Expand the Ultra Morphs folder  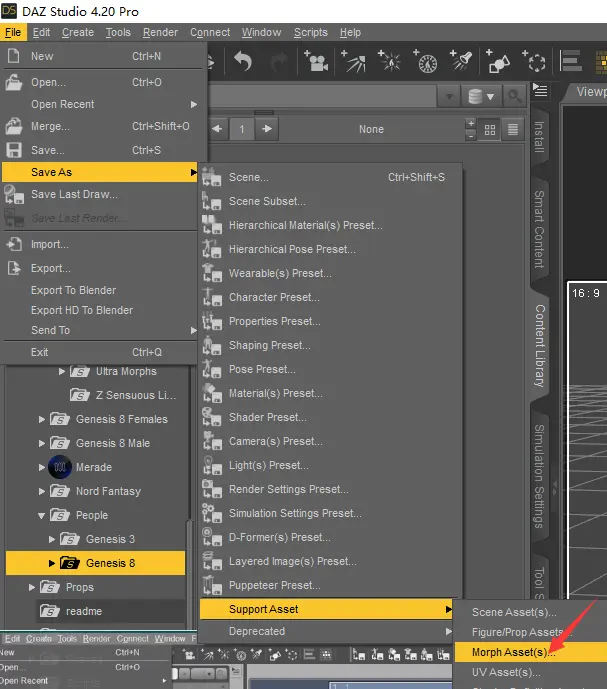point(62,372)
